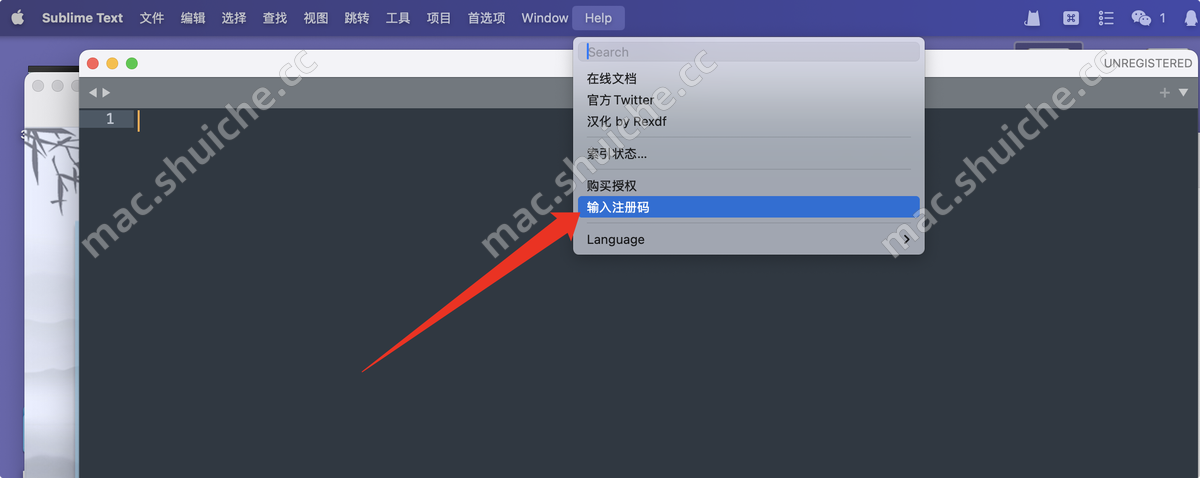Open the 首选项 menu
Image resolution: width=1200 pixels, height=478 pixels.
point(486,18)
